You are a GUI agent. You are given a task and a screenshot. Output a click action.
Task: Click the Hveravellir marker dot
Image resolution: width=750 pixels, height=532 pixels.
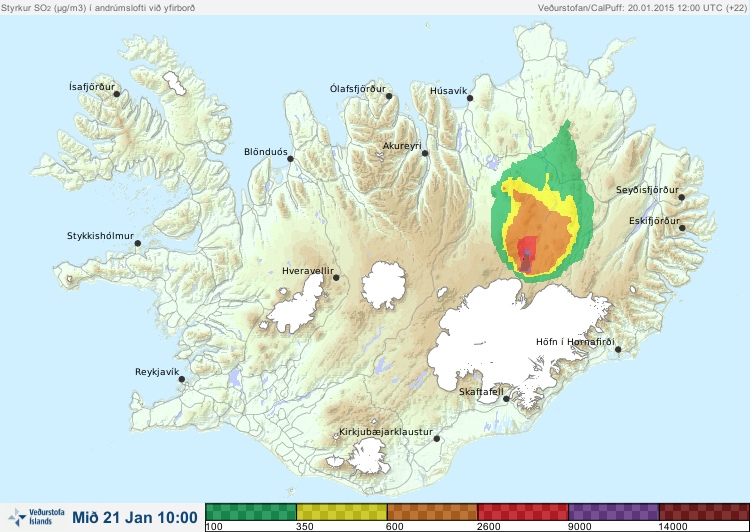pyautogui.click(x=336, y=277)
